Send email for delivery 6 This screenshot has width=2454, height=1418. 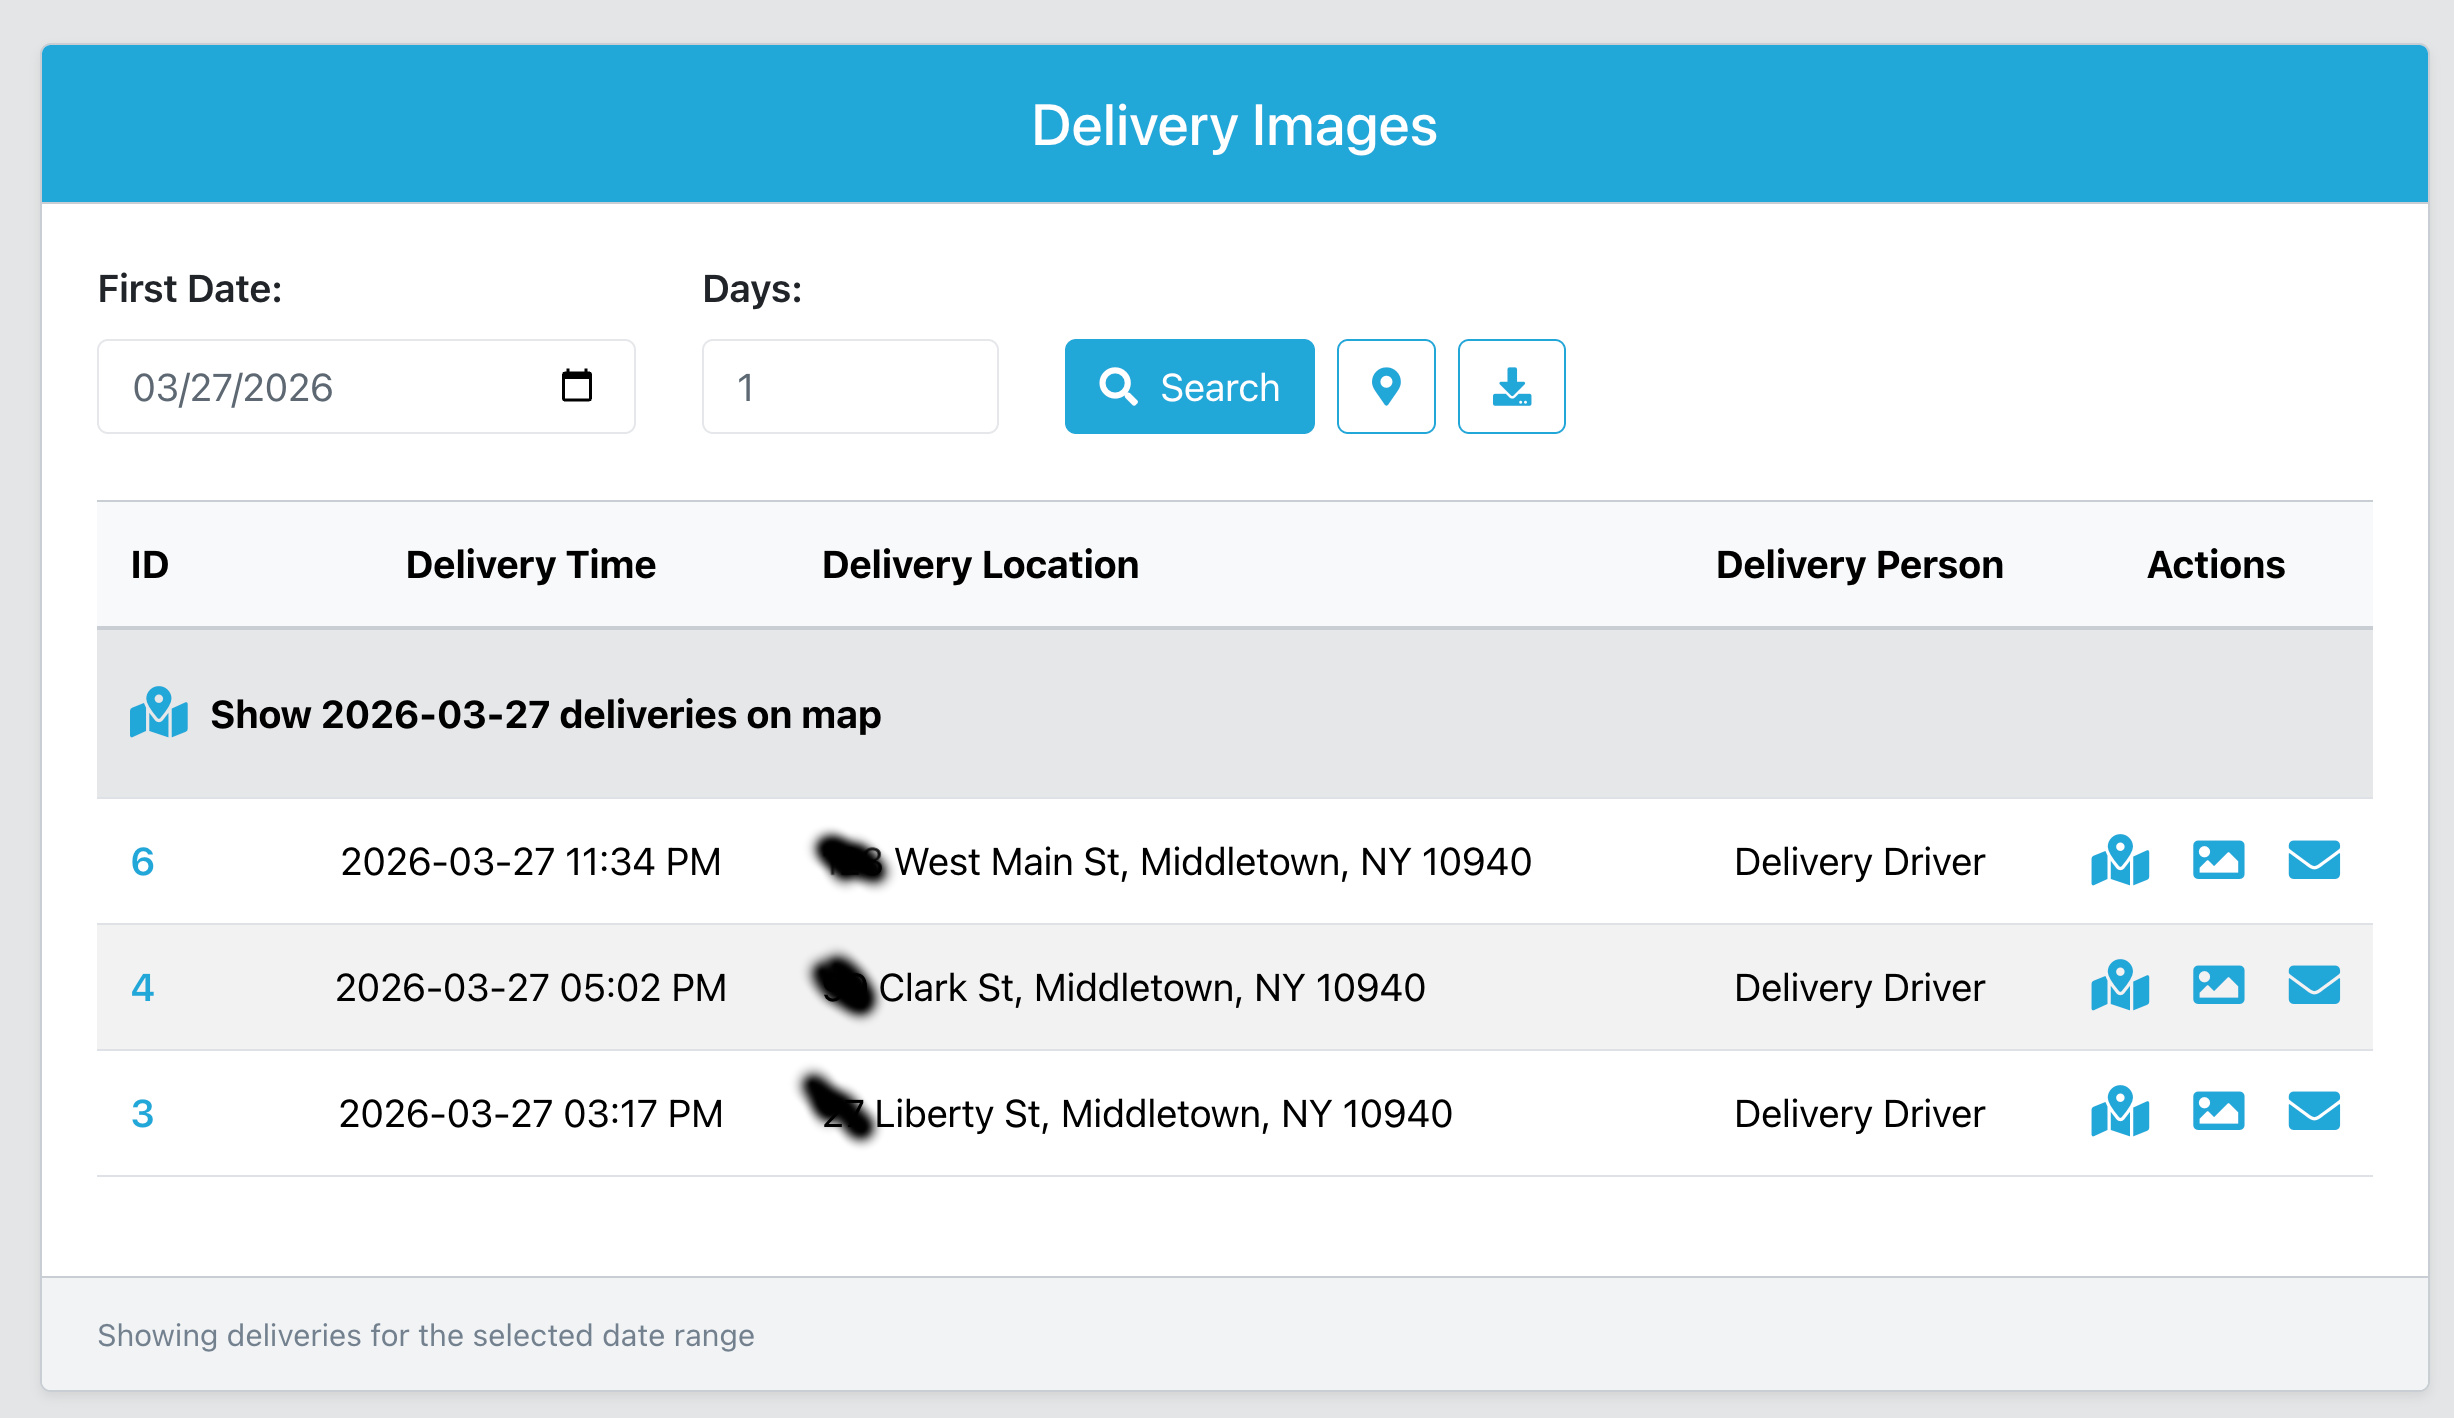coord(2313,861)
